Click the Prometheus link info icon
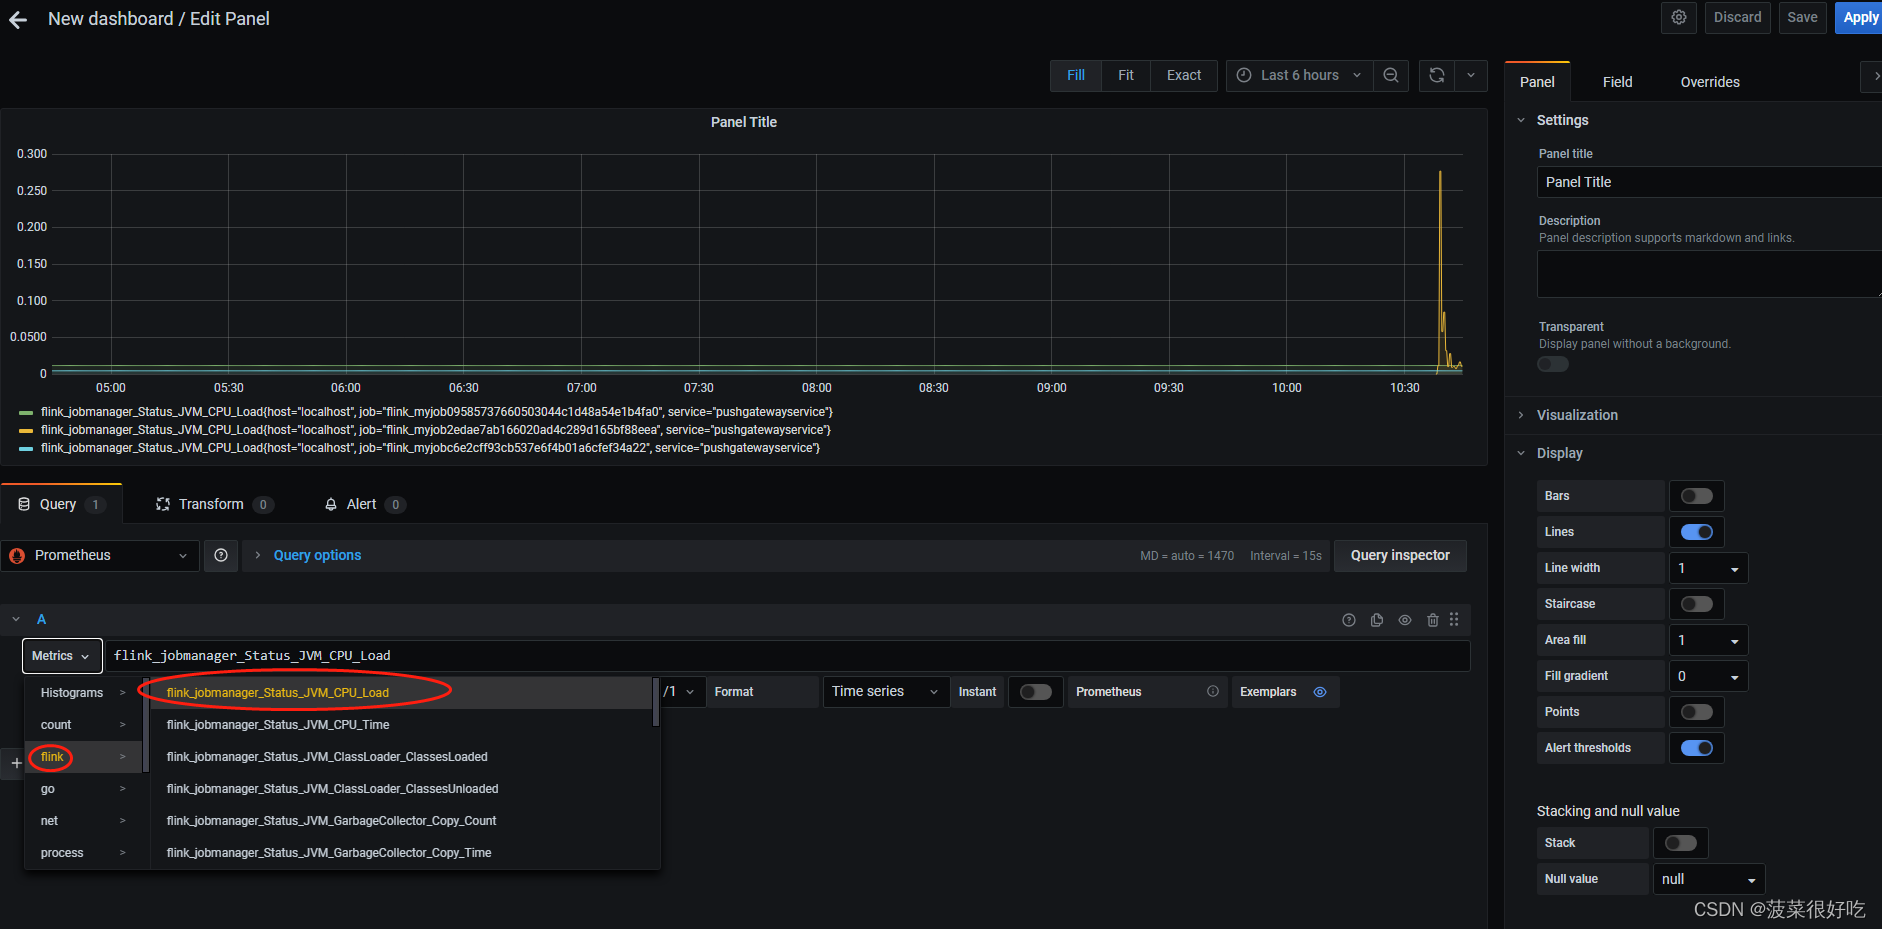Image resolution: width=1882 pixels, height=929 pixels. point(1213,691)
